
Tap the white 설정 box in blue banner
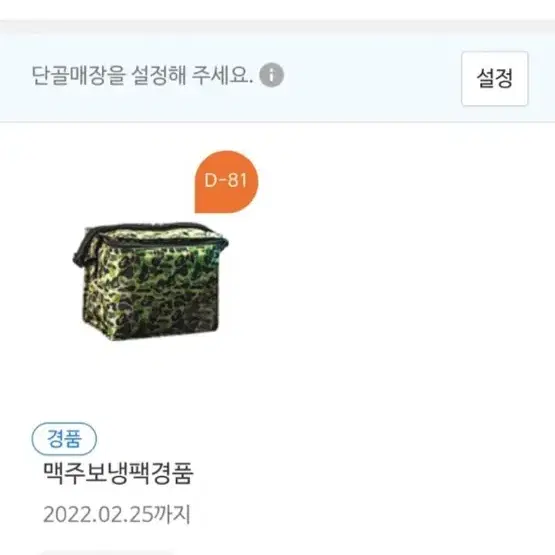(494, 78)
